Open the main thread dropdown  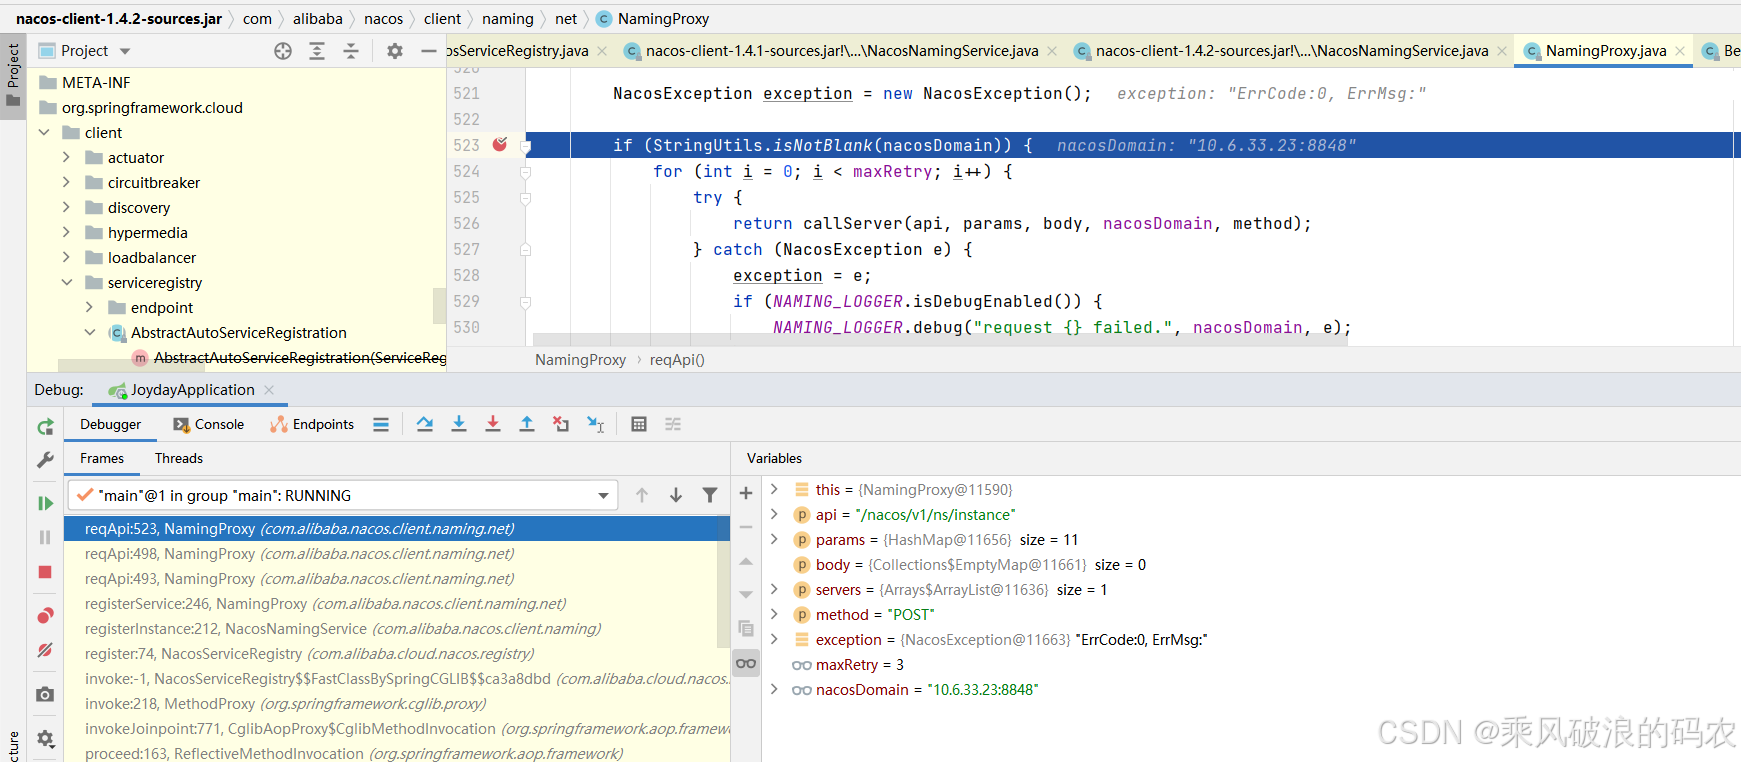603,495
